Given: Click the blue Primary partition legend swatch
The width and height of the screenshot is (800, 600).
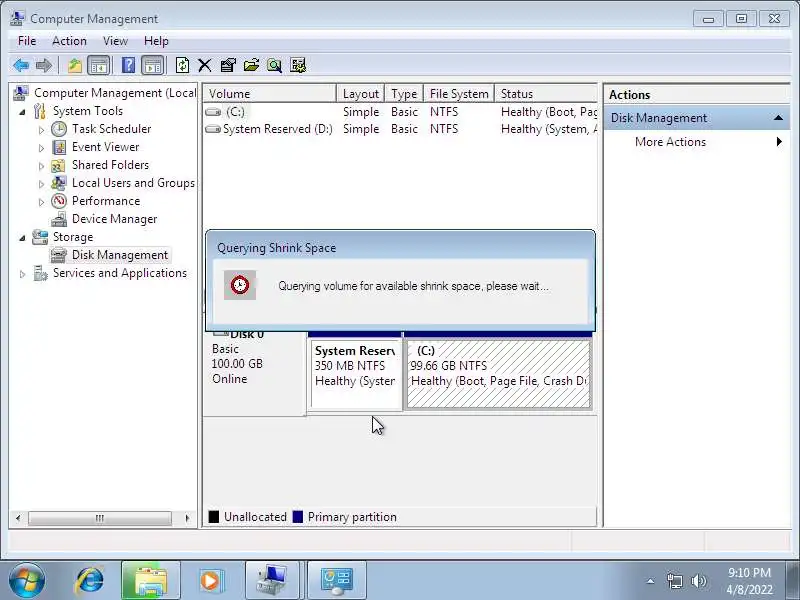Looking at the screenshot, I should [298, 517].
